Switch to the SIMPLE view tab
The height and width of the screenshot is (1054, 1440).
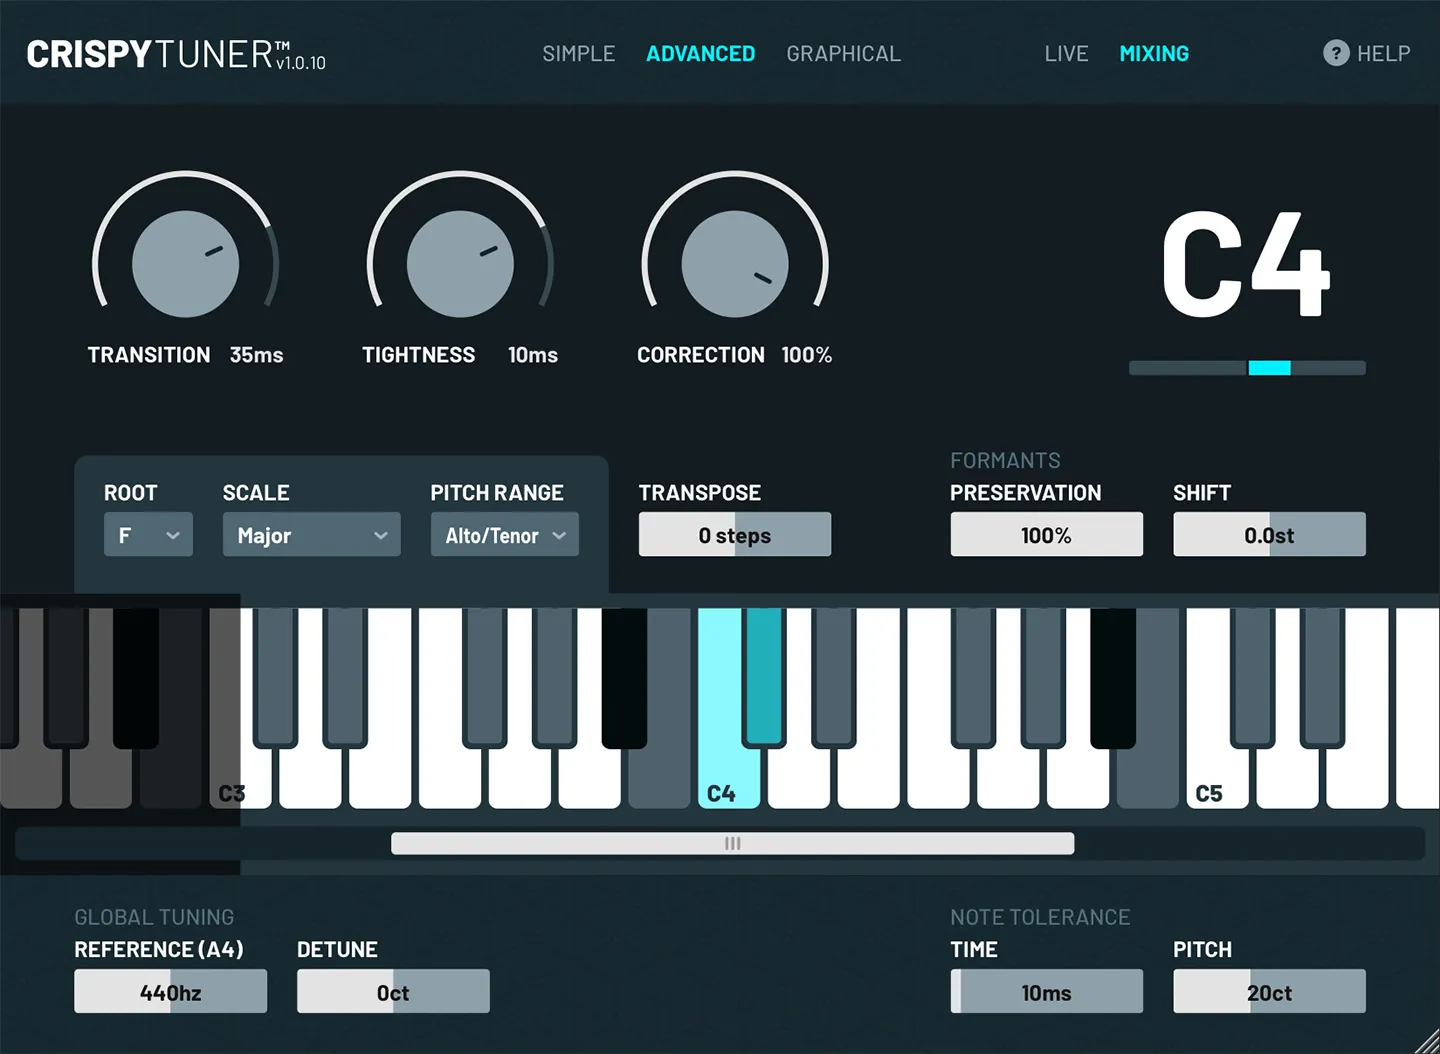pos(579,54)
